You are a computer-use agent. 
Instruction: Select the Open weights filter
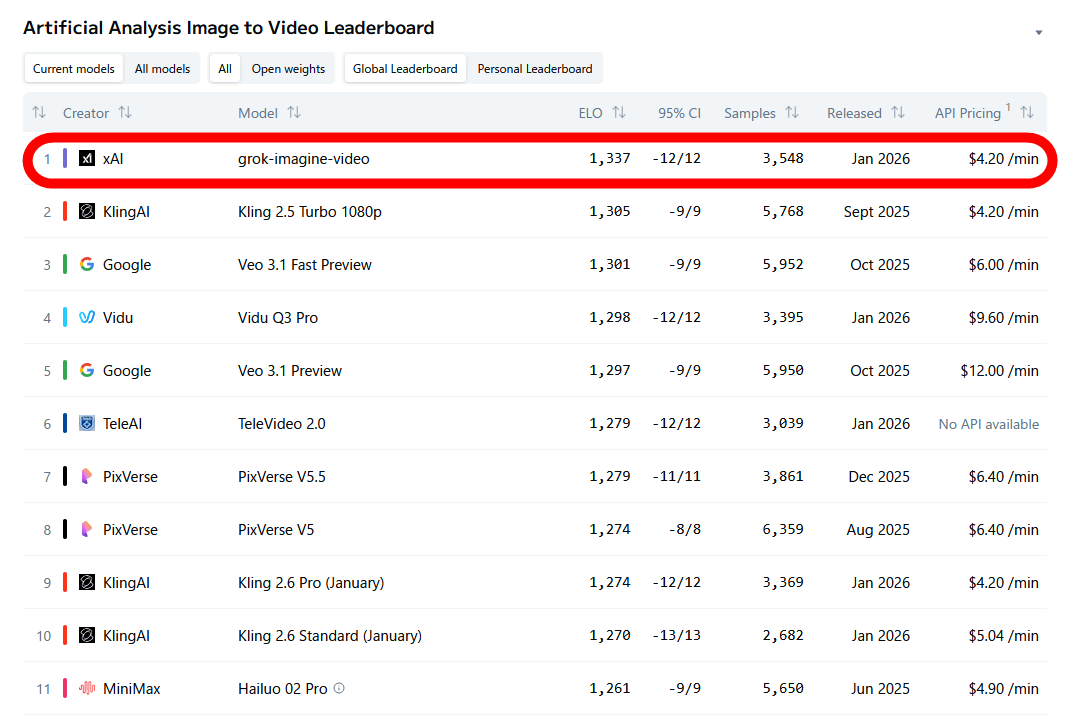point(288,69)
